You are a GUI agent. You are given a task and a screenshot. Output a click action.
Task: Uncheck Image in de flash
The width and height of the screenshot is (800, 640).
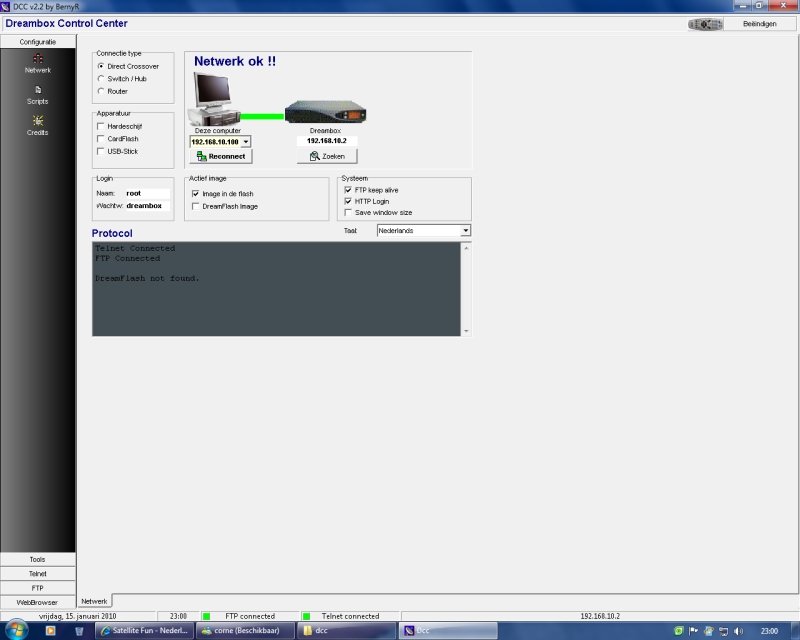[x=195, y=194]
